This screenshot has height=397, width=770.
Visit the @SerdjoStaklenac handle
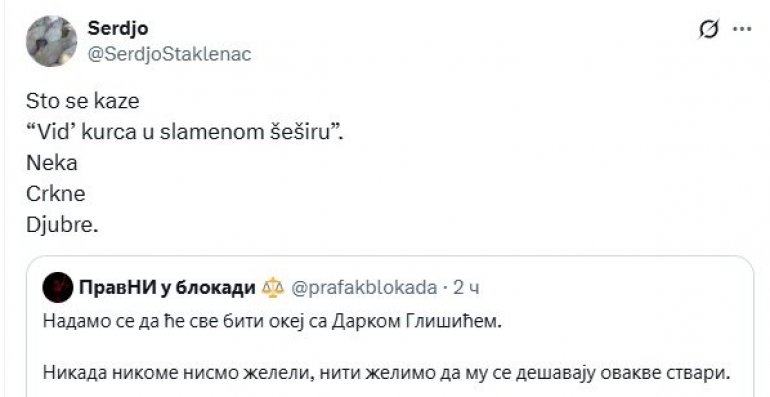(x=169, y=54)
